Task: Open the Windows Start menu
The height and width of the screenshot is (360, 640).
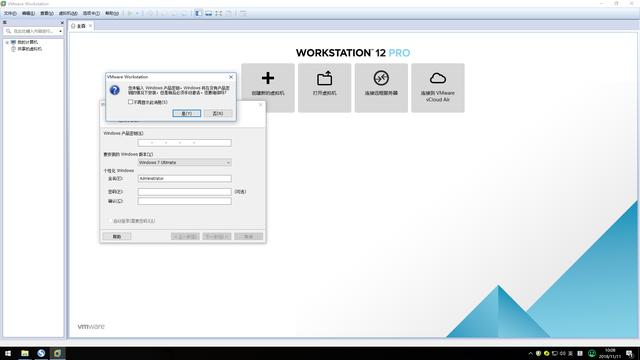Action: 8,353
